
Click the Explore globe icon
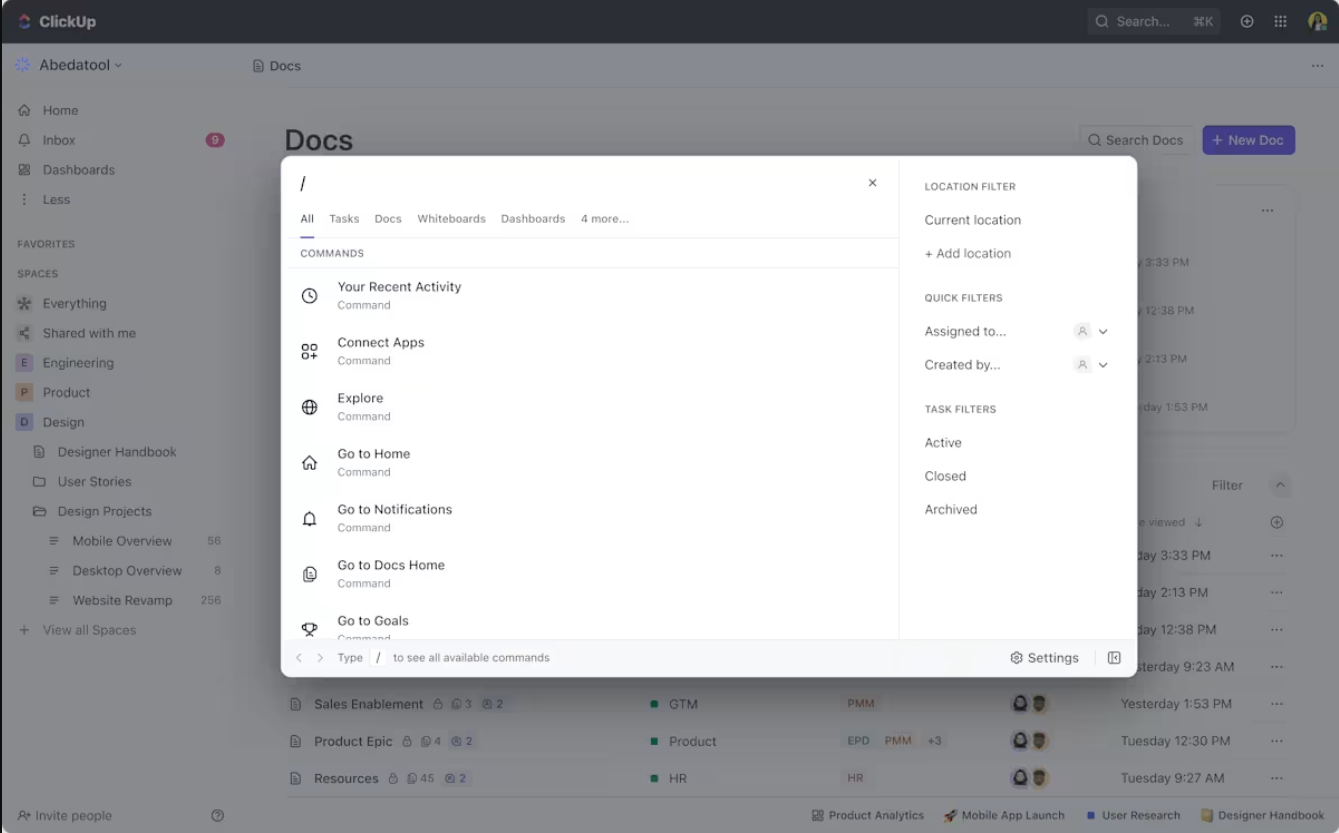[310, 407]
